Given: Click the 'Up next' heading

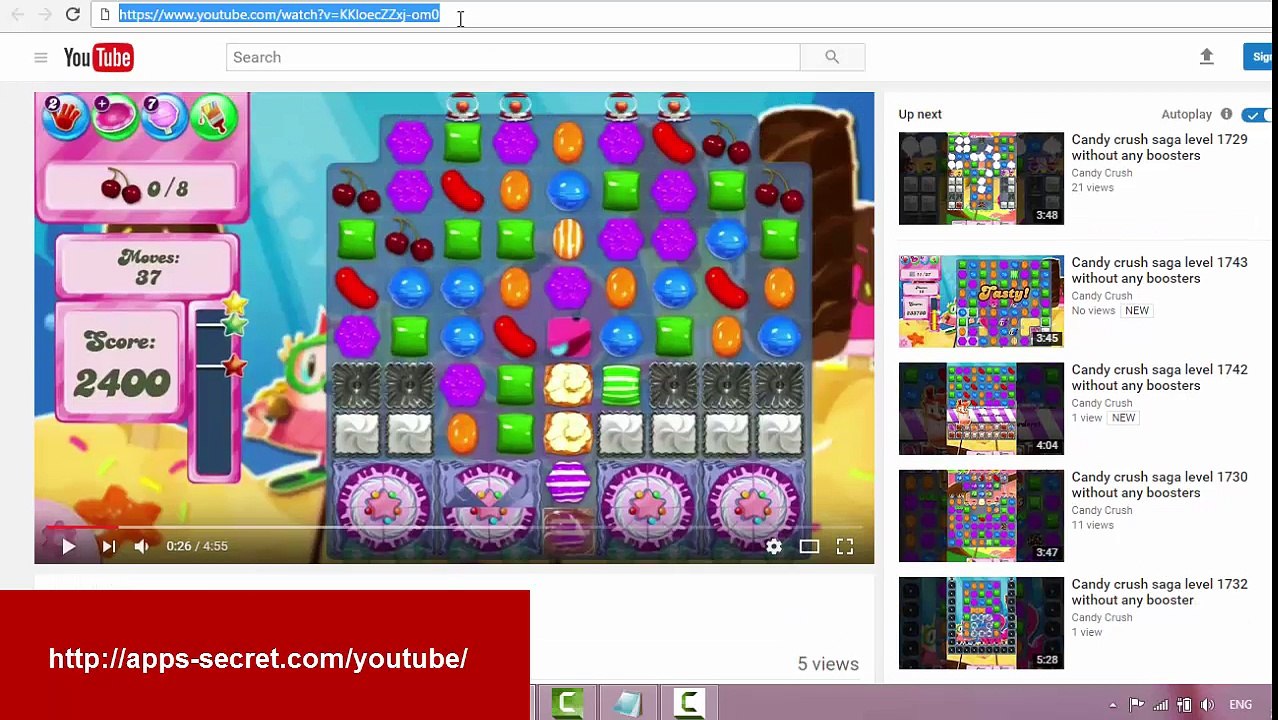Looking at the screenshot, I should (920, 114).
